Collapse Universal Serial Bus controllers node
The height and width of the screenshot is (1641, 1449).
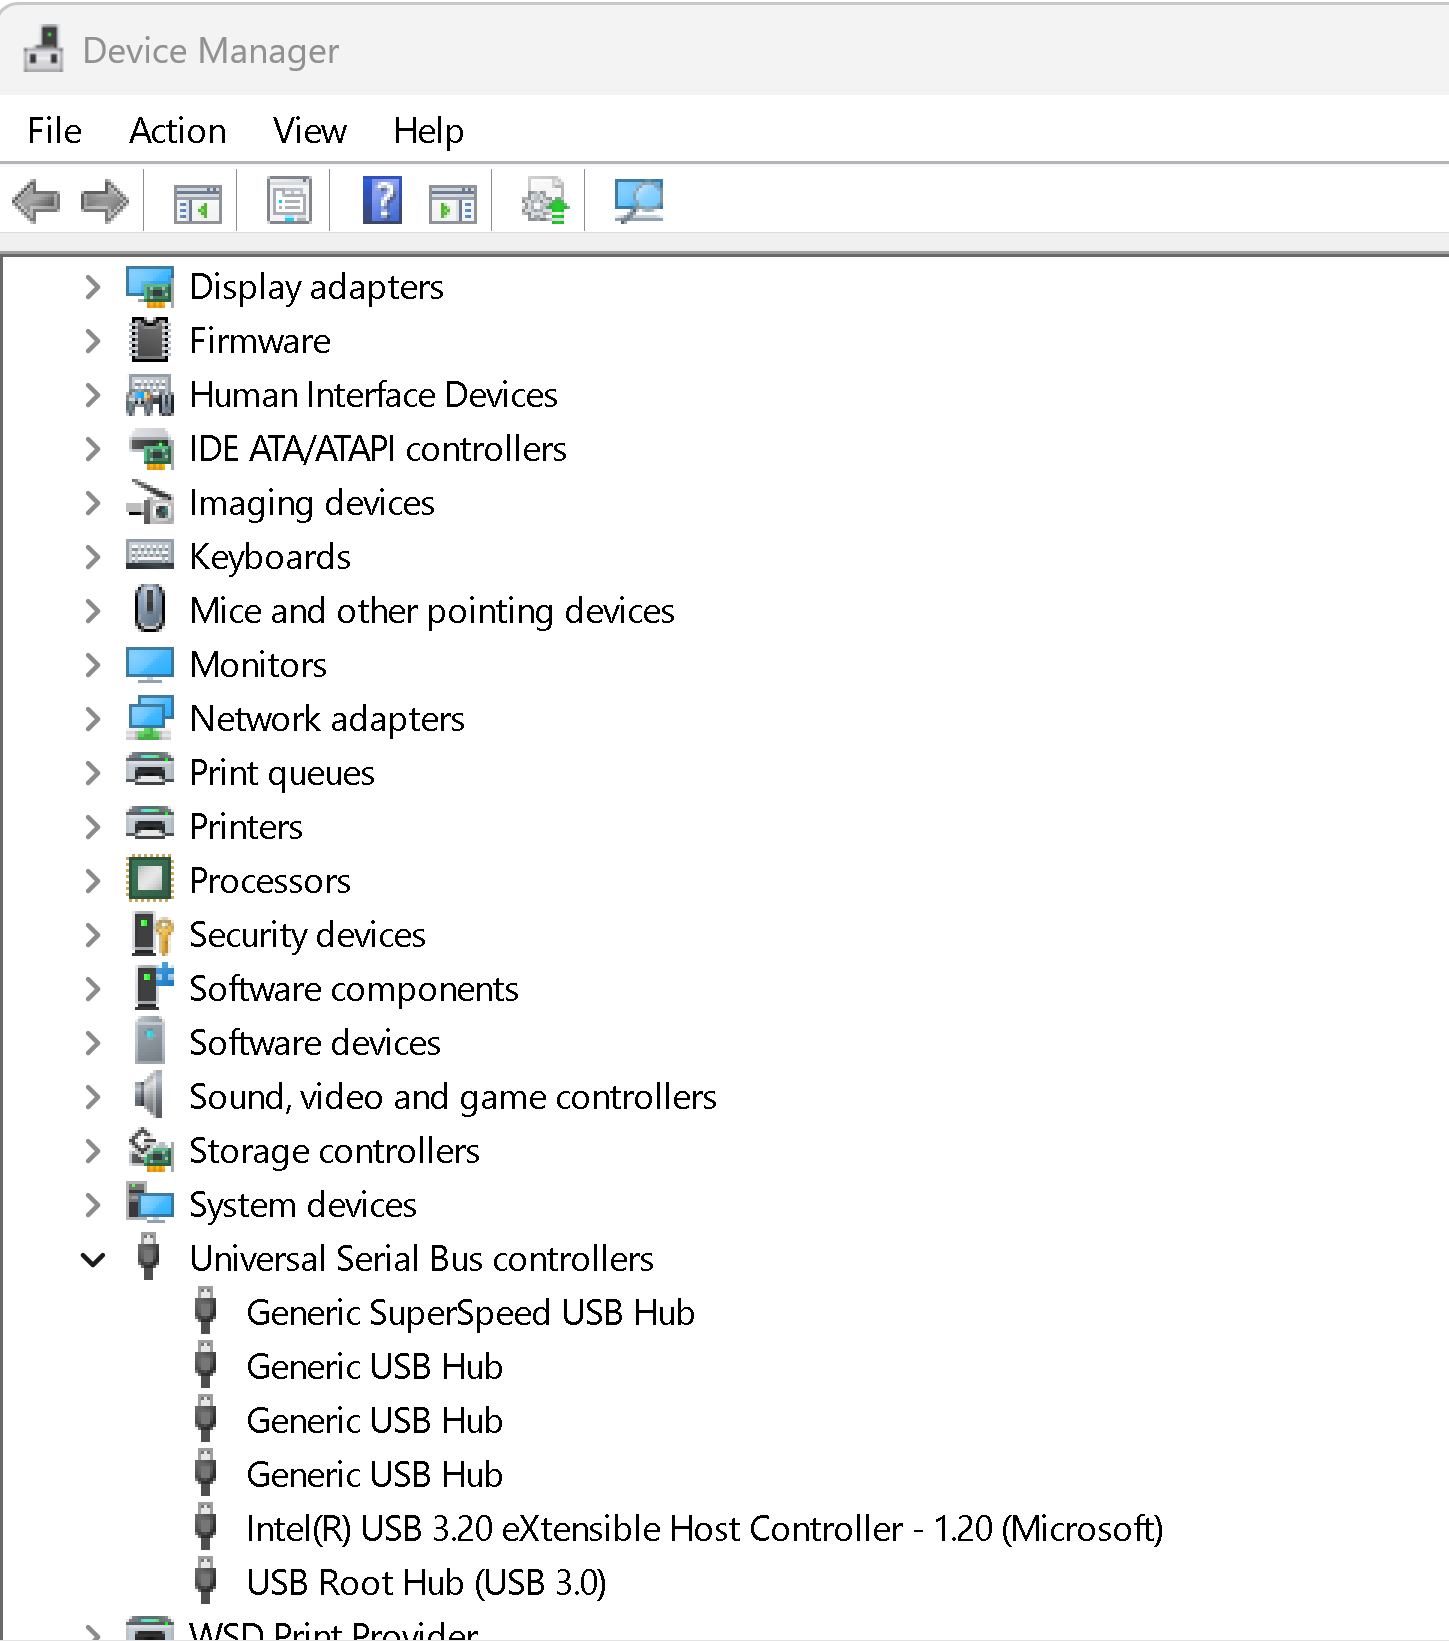tap(93, 1259)
